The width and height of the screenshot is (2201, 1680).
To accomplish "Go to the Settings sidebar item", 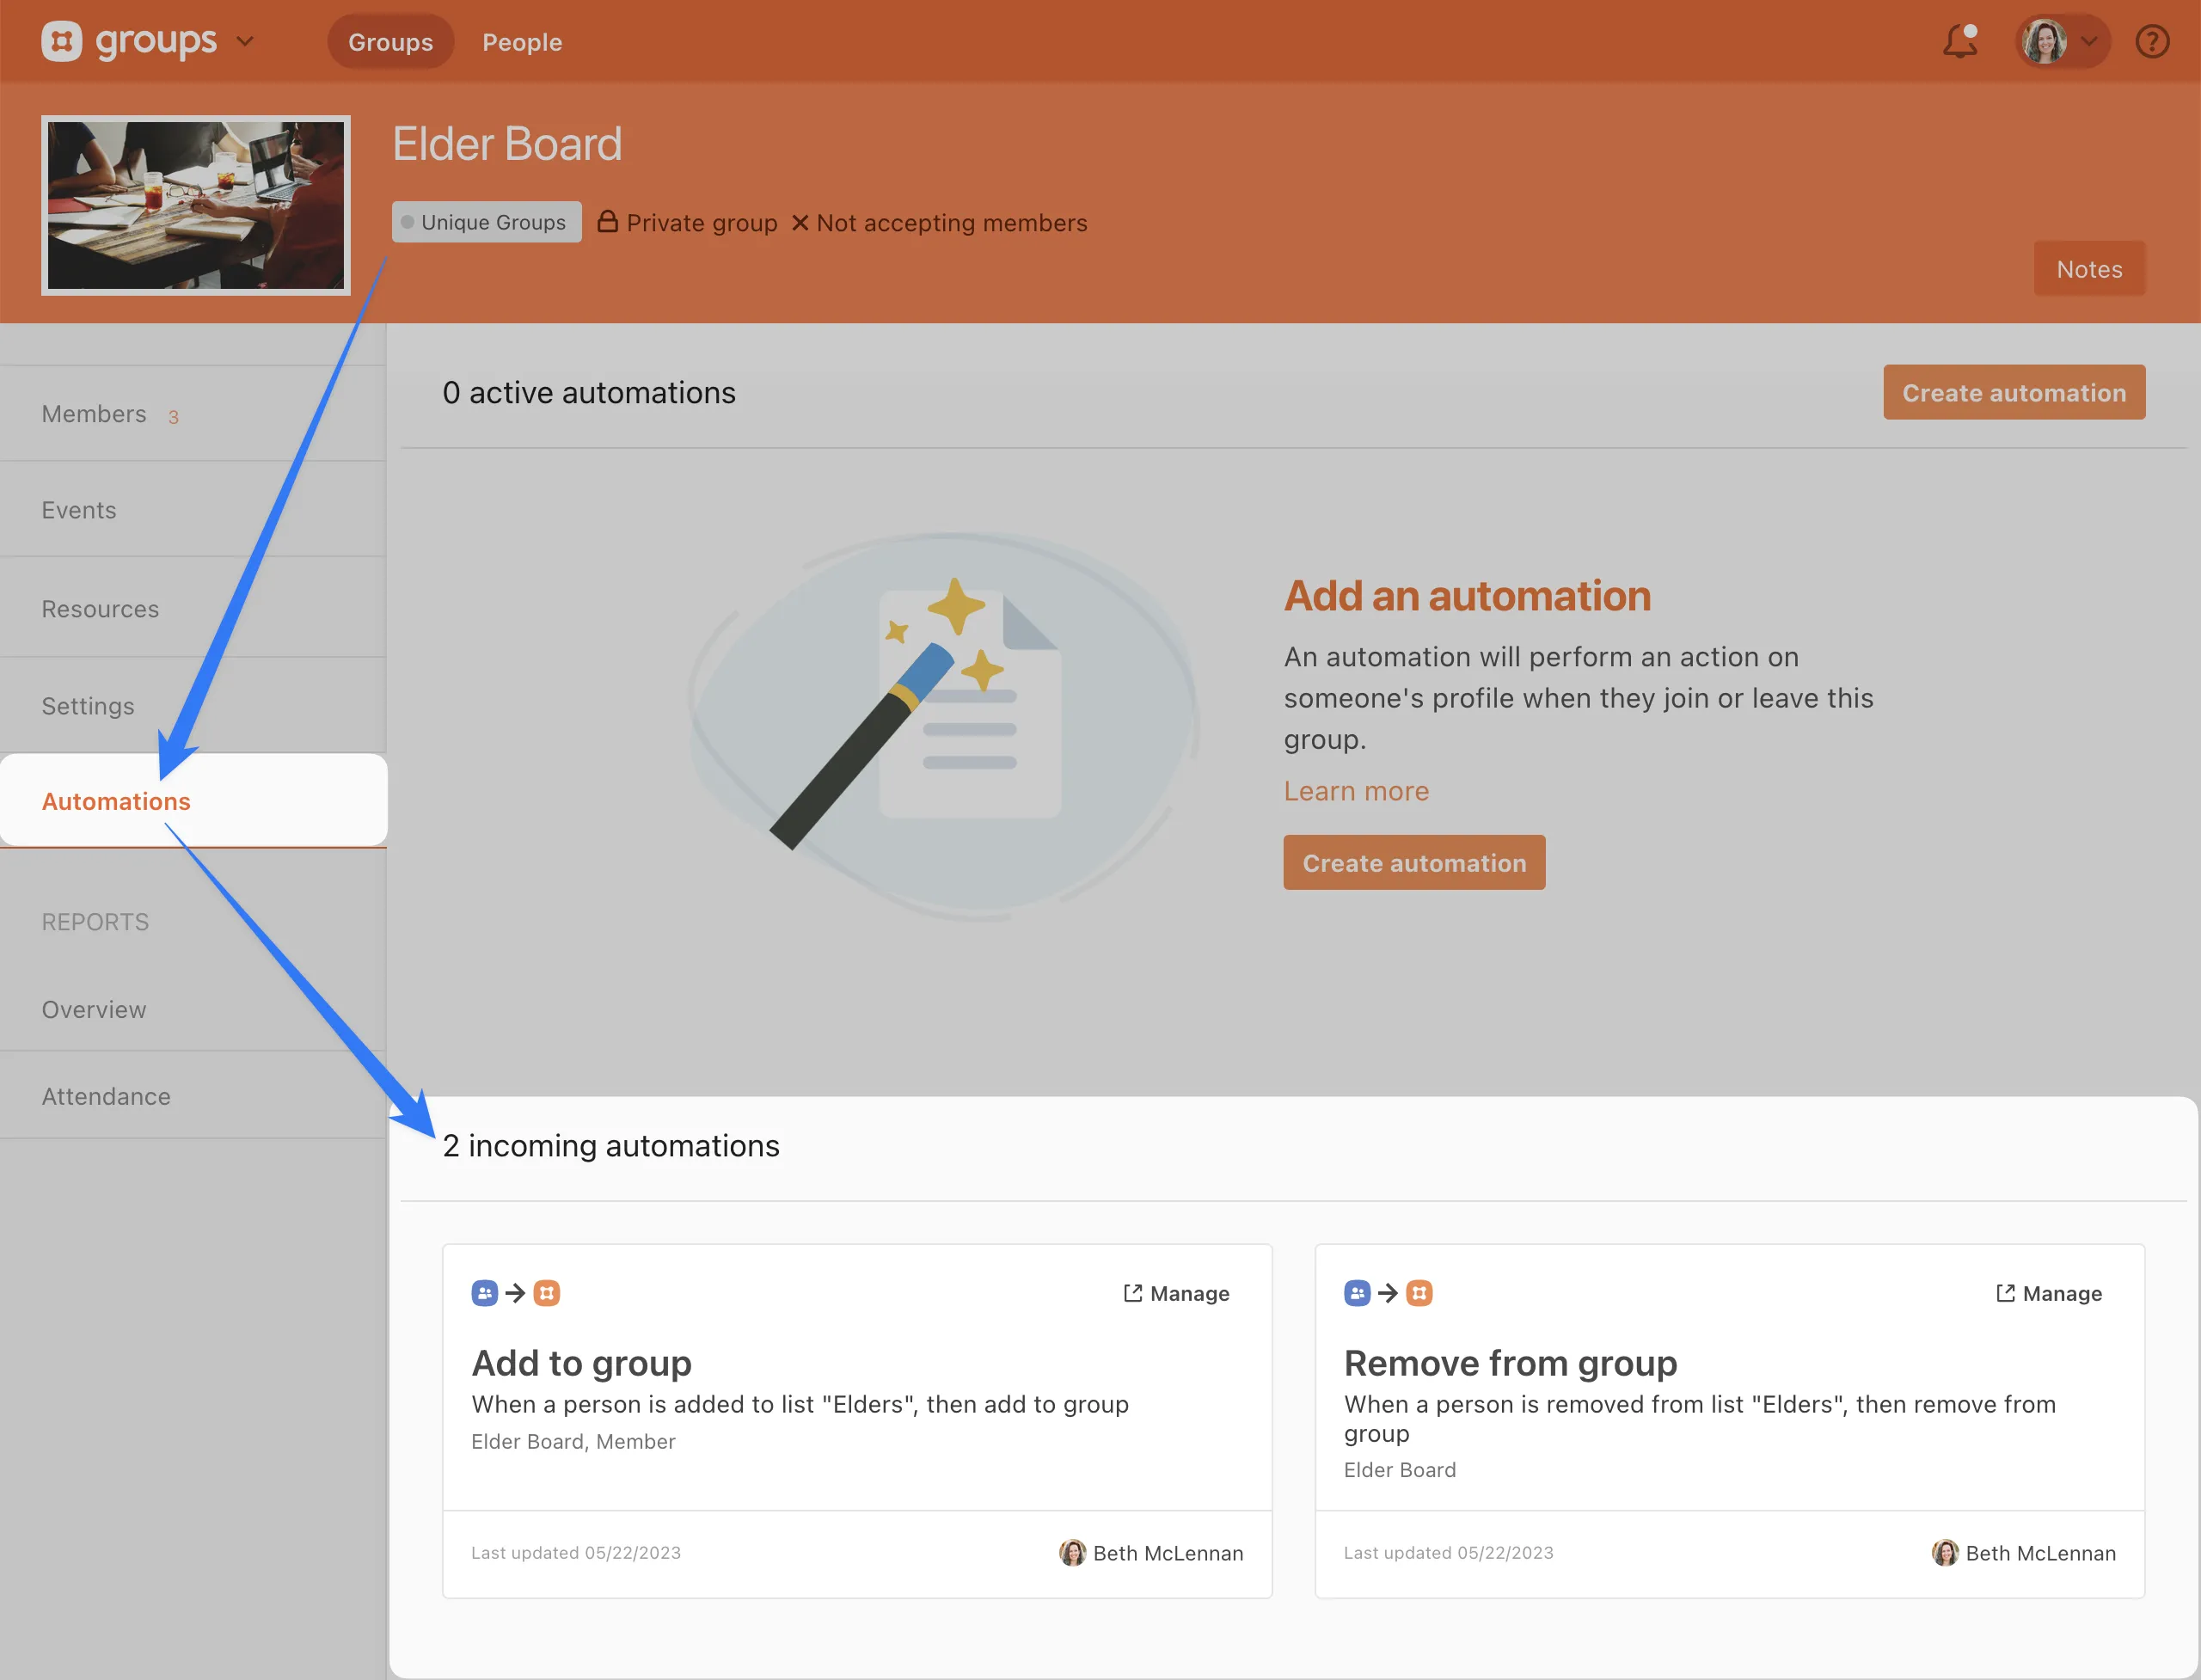I will [88, 706].
